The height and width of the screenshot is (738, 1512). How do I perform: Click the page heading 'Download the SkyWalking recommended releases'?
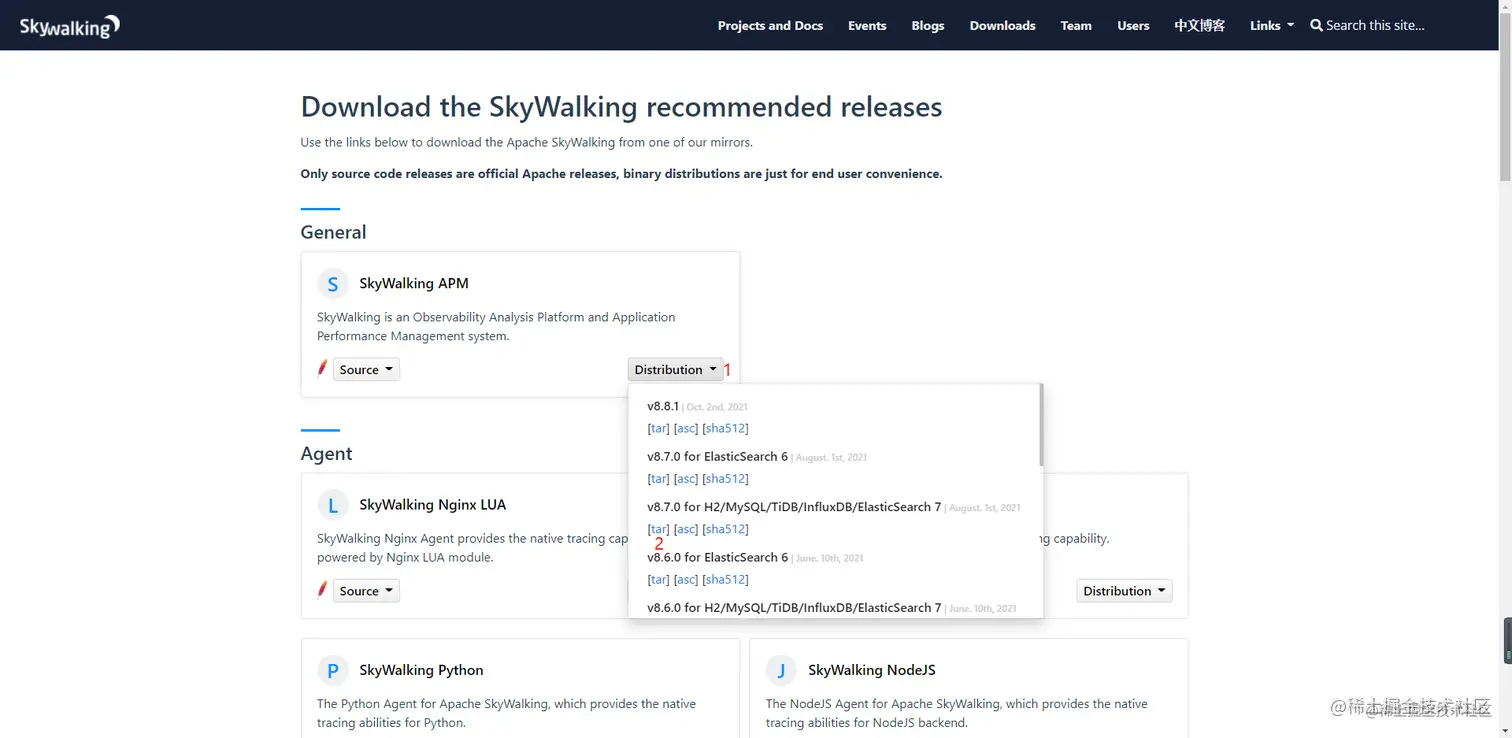(621, 107)
